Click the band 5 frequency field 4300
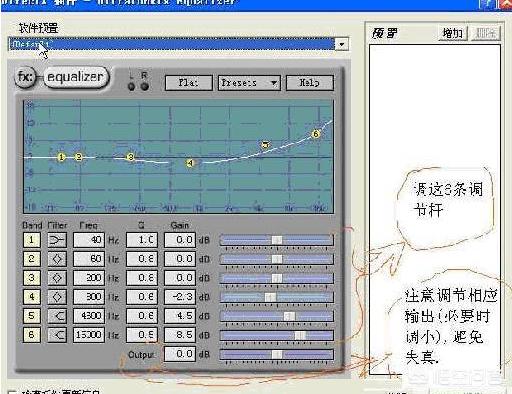 pyautogui.click(x=89, y=316)
